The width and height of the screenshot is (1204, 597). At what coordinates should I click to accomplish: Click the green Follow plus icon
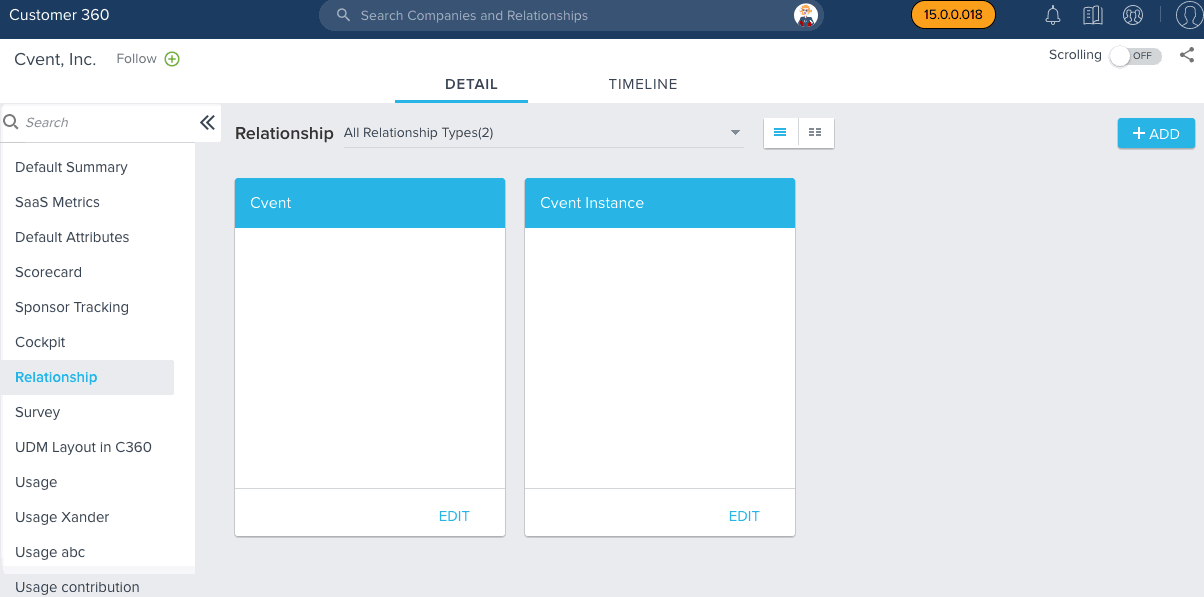point(172,59)
